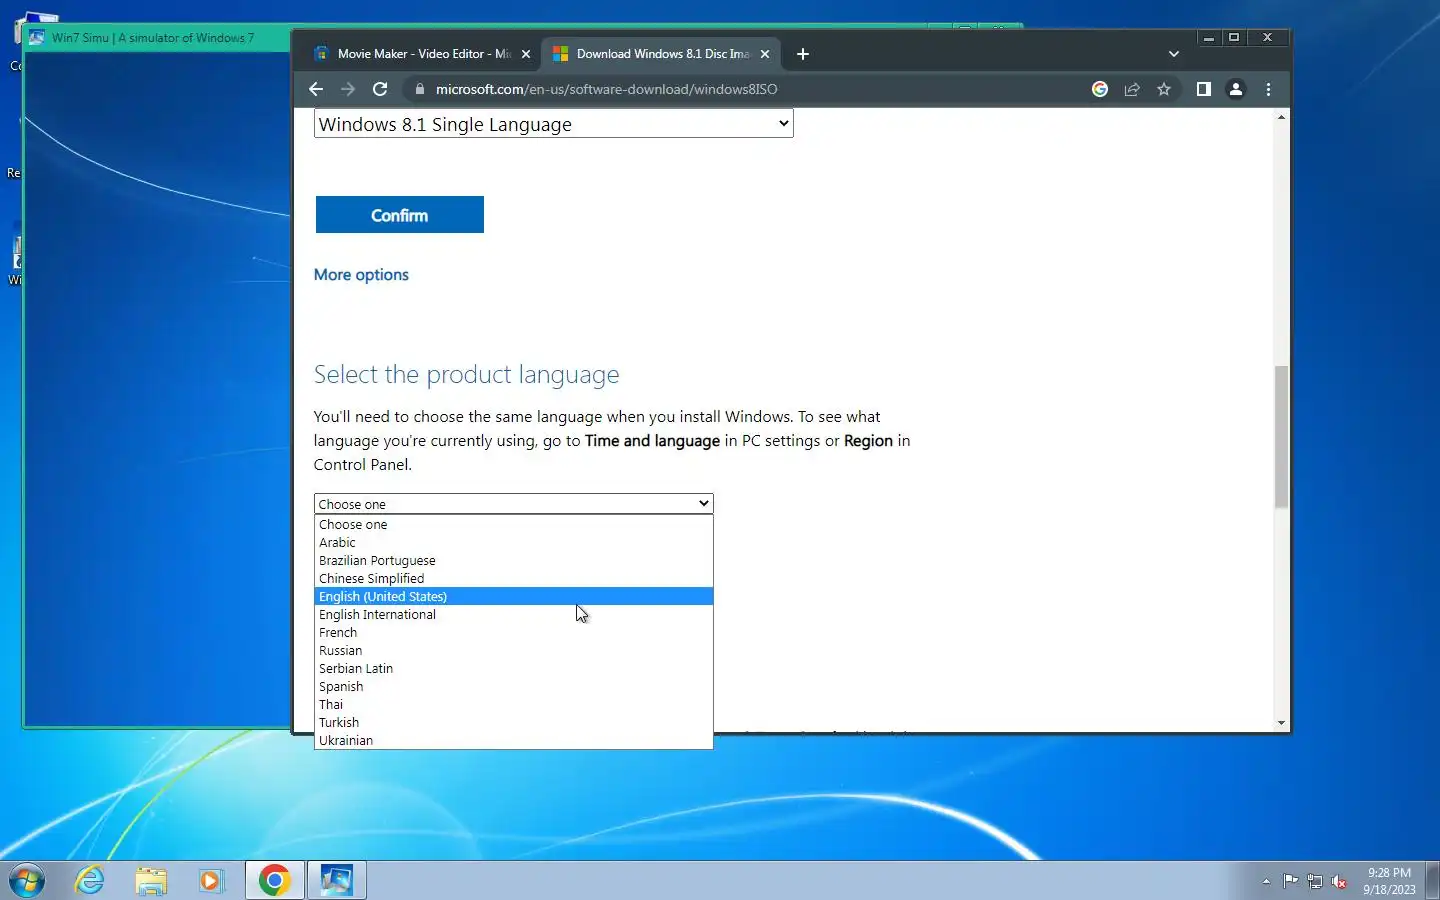Select Arabic language option

514,542
